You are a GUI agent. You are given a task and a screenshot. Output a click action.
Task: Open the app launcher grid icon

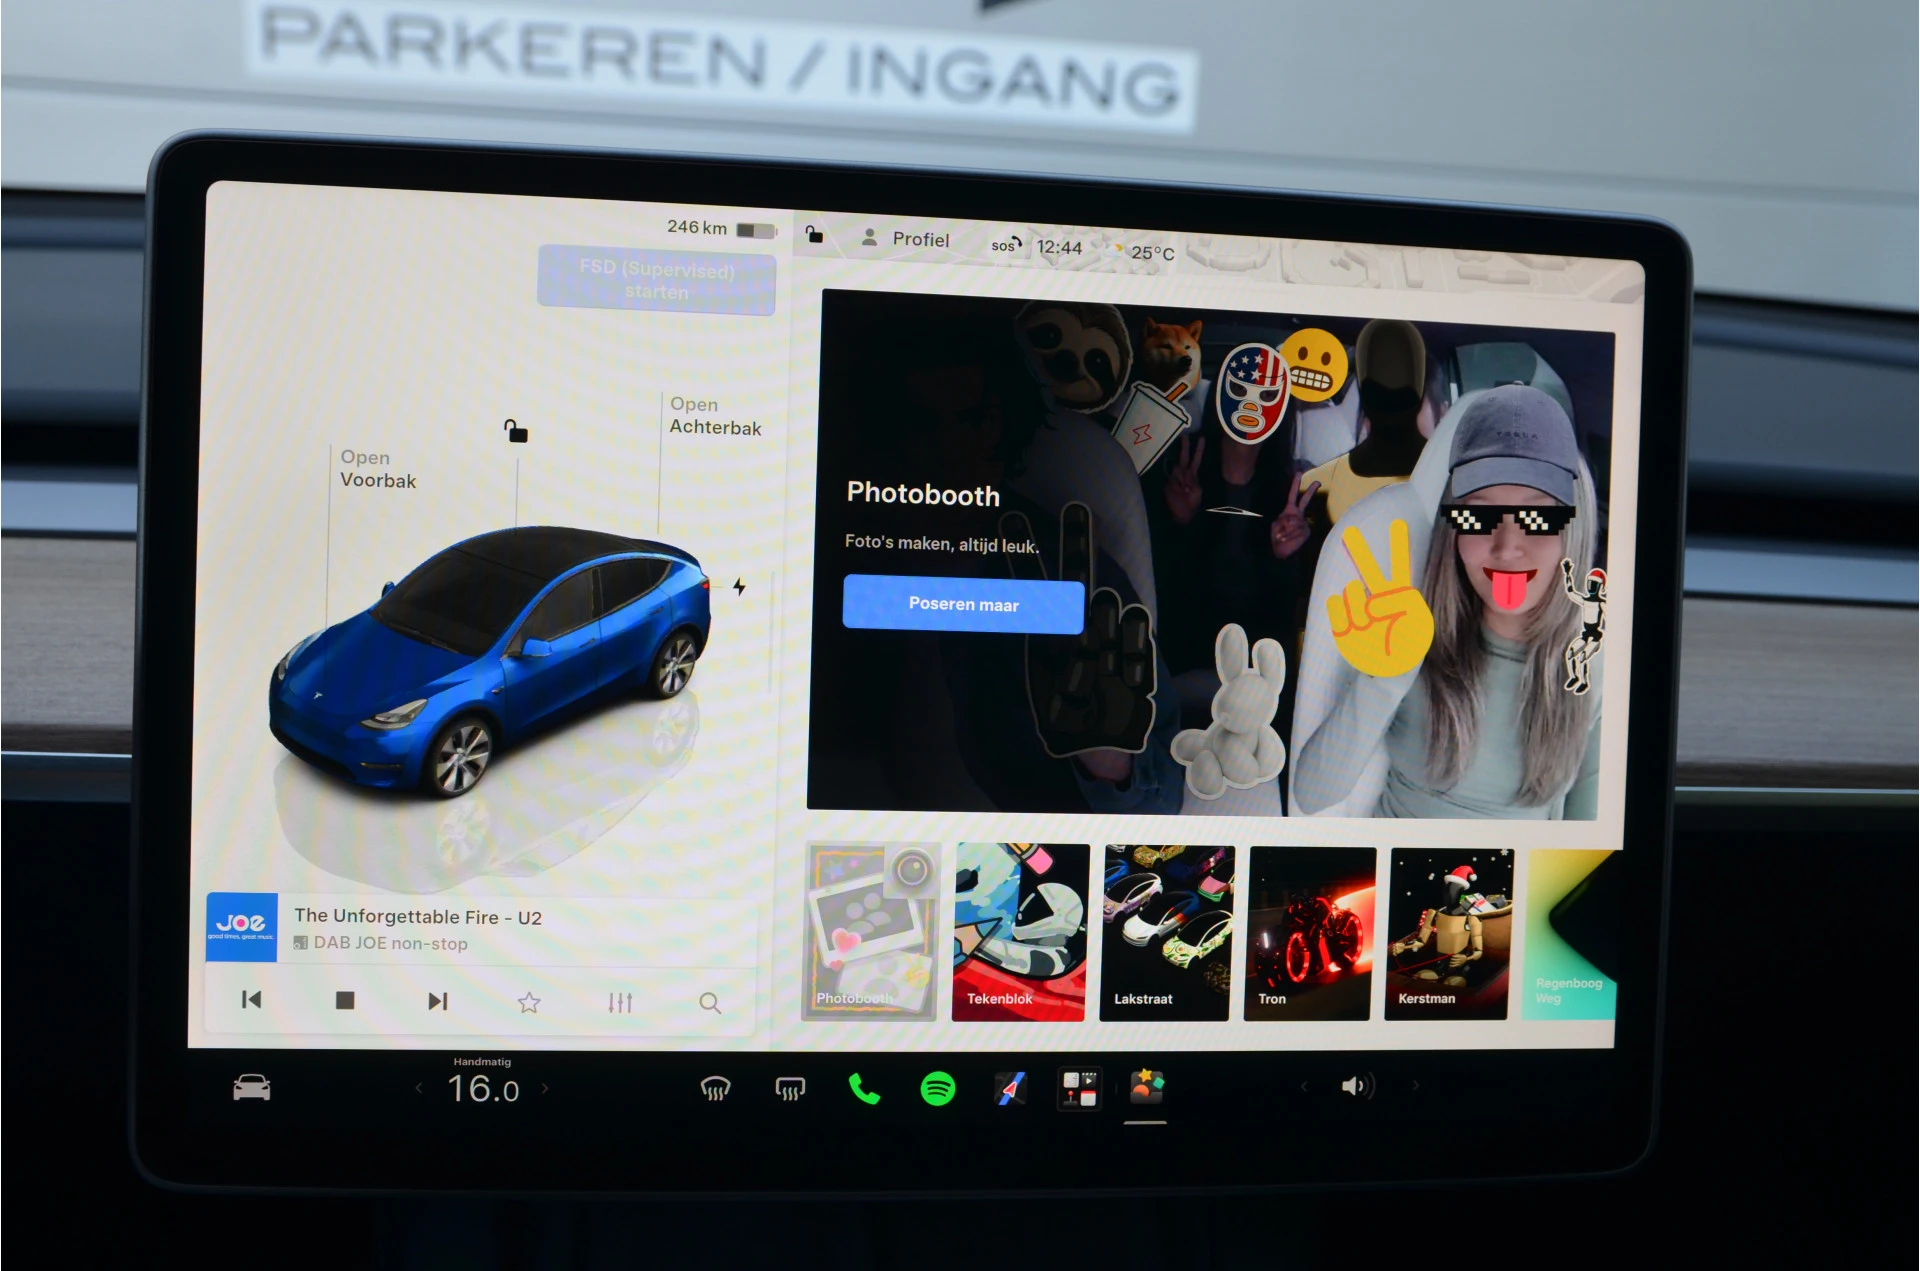pyautogui.click(x=1079, y=1088)
